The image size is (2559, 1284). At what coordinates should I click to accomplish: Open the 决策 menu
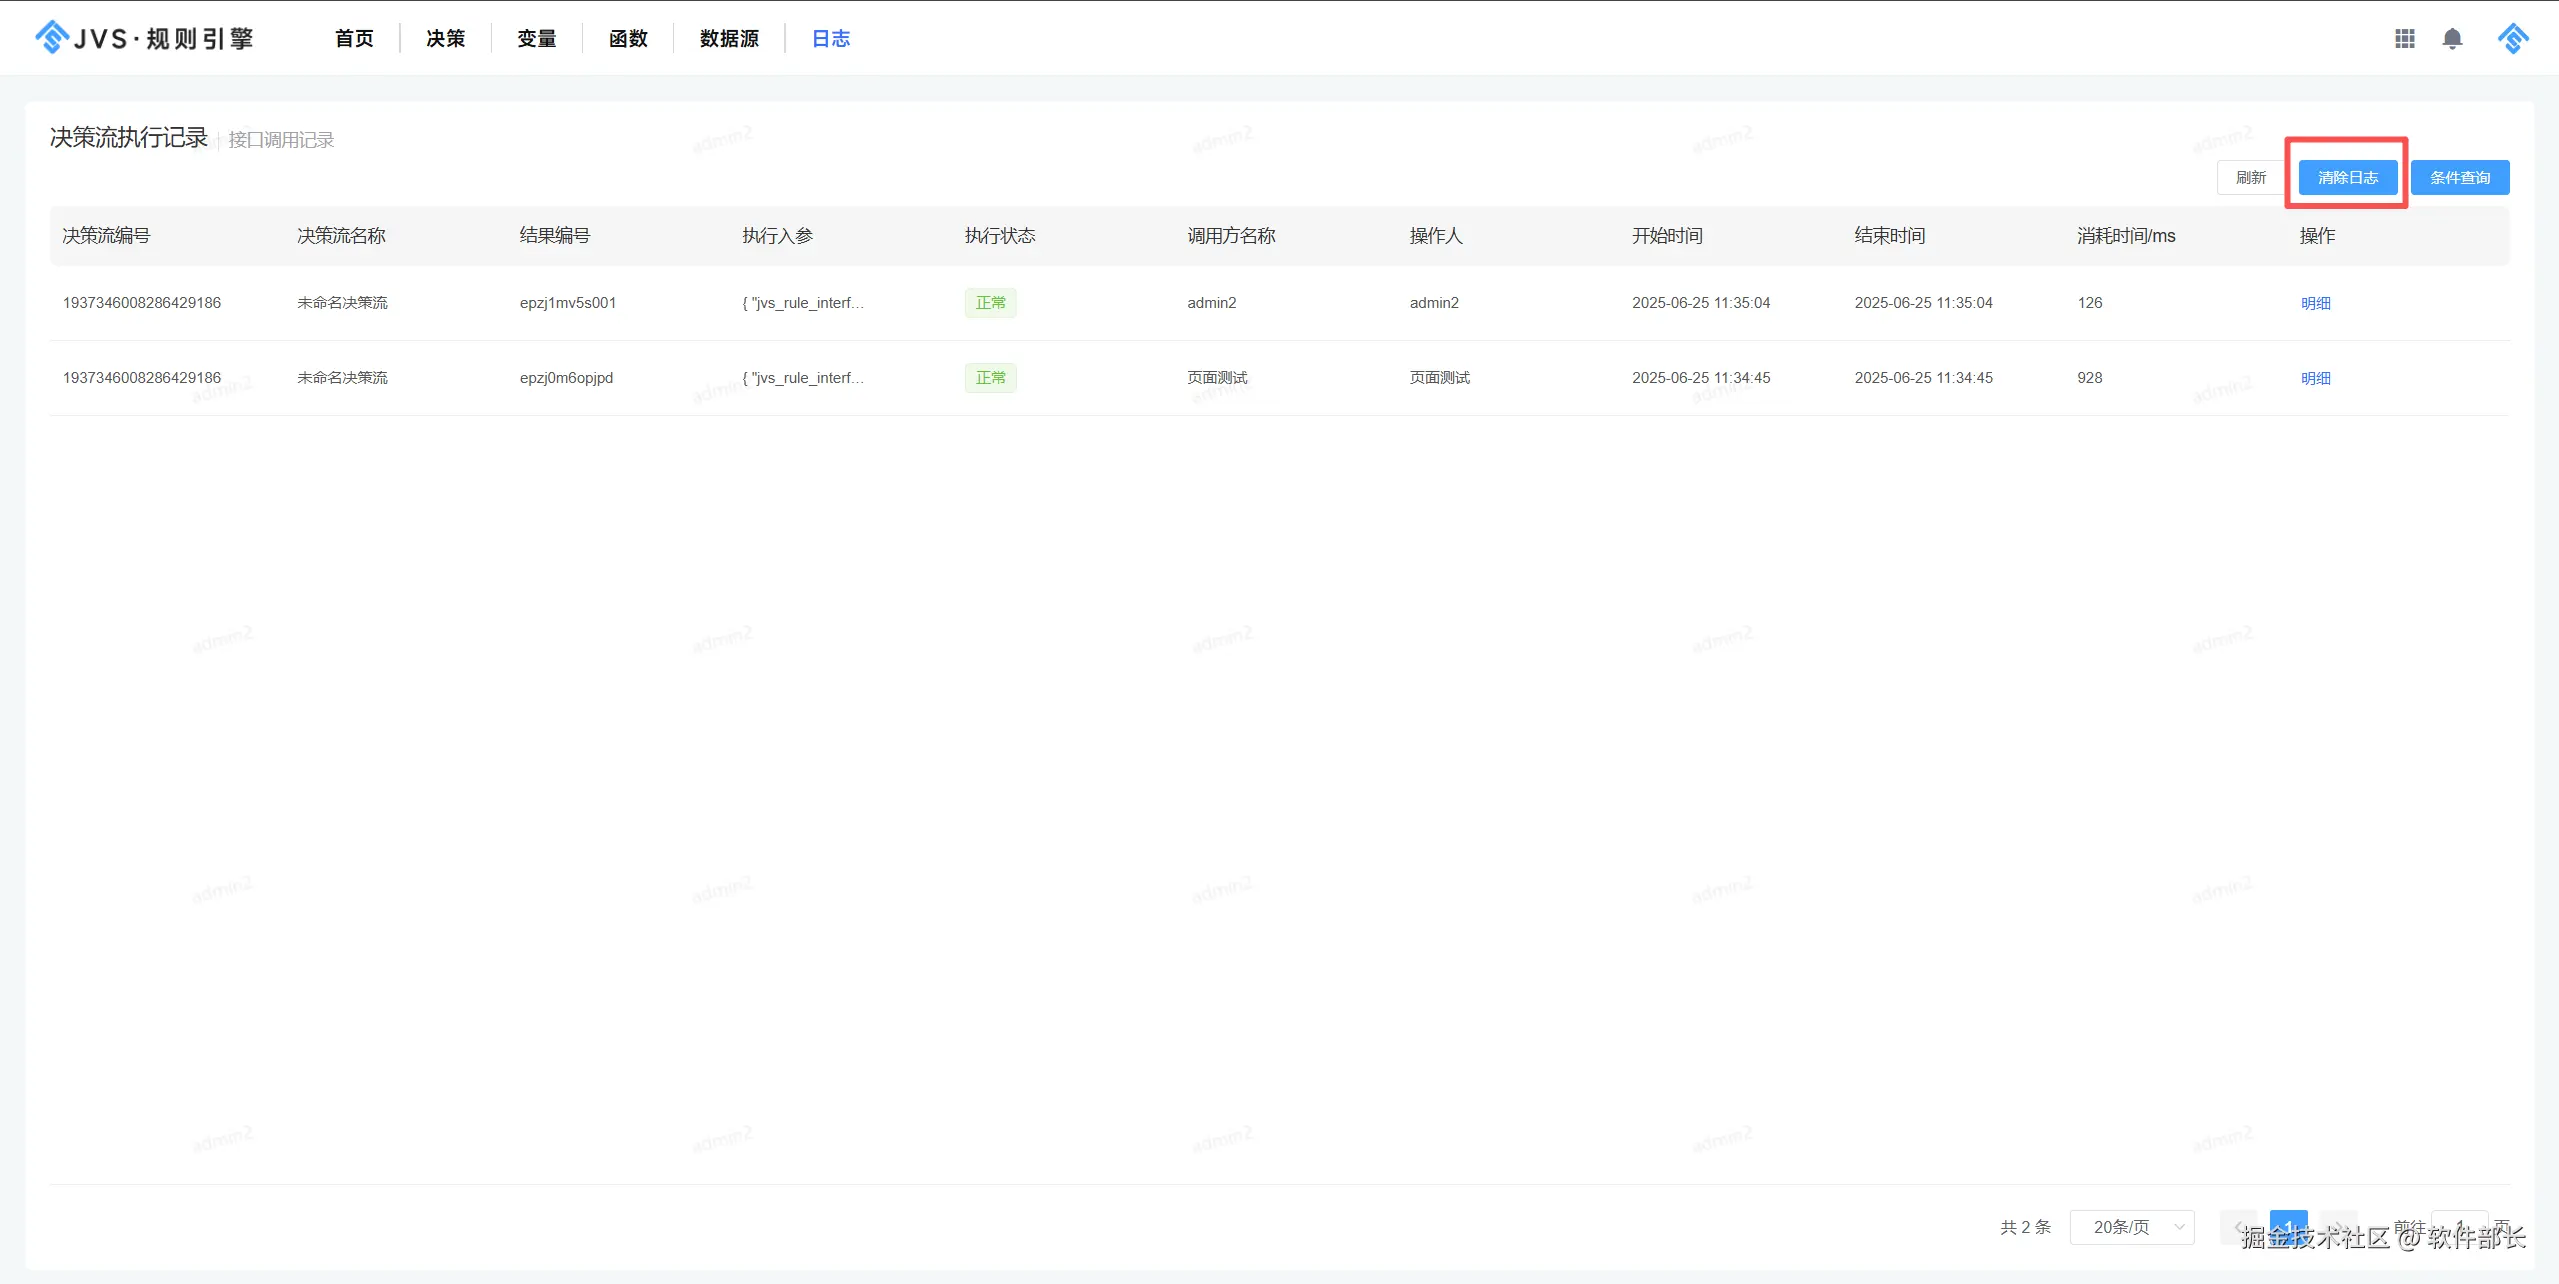pyautogui.click(x=445, y=38)
